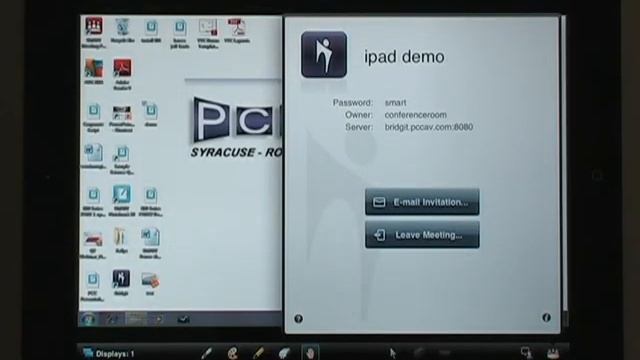
Task: Select the highlighter tool
Action: coord(258,353)
